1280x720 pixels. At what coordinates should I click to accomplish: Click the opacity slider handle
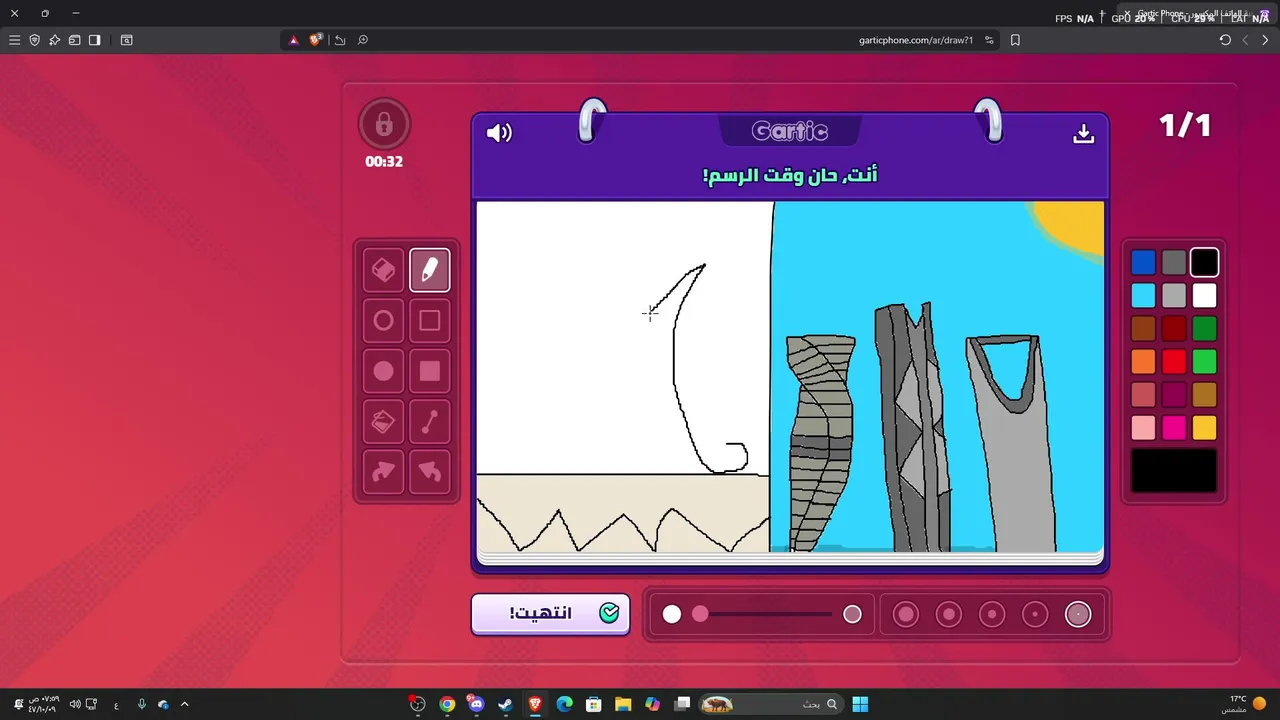[x=700, y=614]
